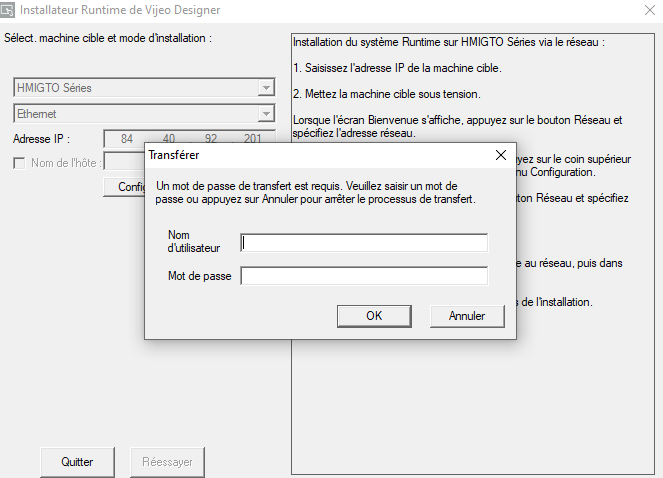Select the third IP octet 92
This screenshot has width=663, height=478.
(211, 139)
